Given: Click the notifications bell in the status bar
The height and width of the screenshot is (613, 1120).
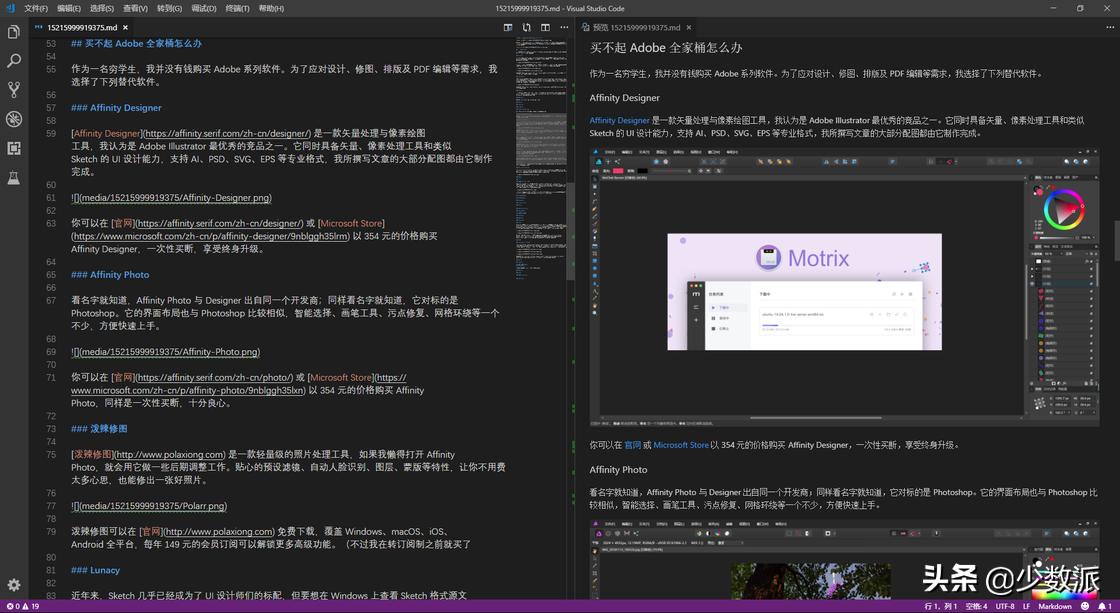Looking at the screenshot, I should 1103,606.
